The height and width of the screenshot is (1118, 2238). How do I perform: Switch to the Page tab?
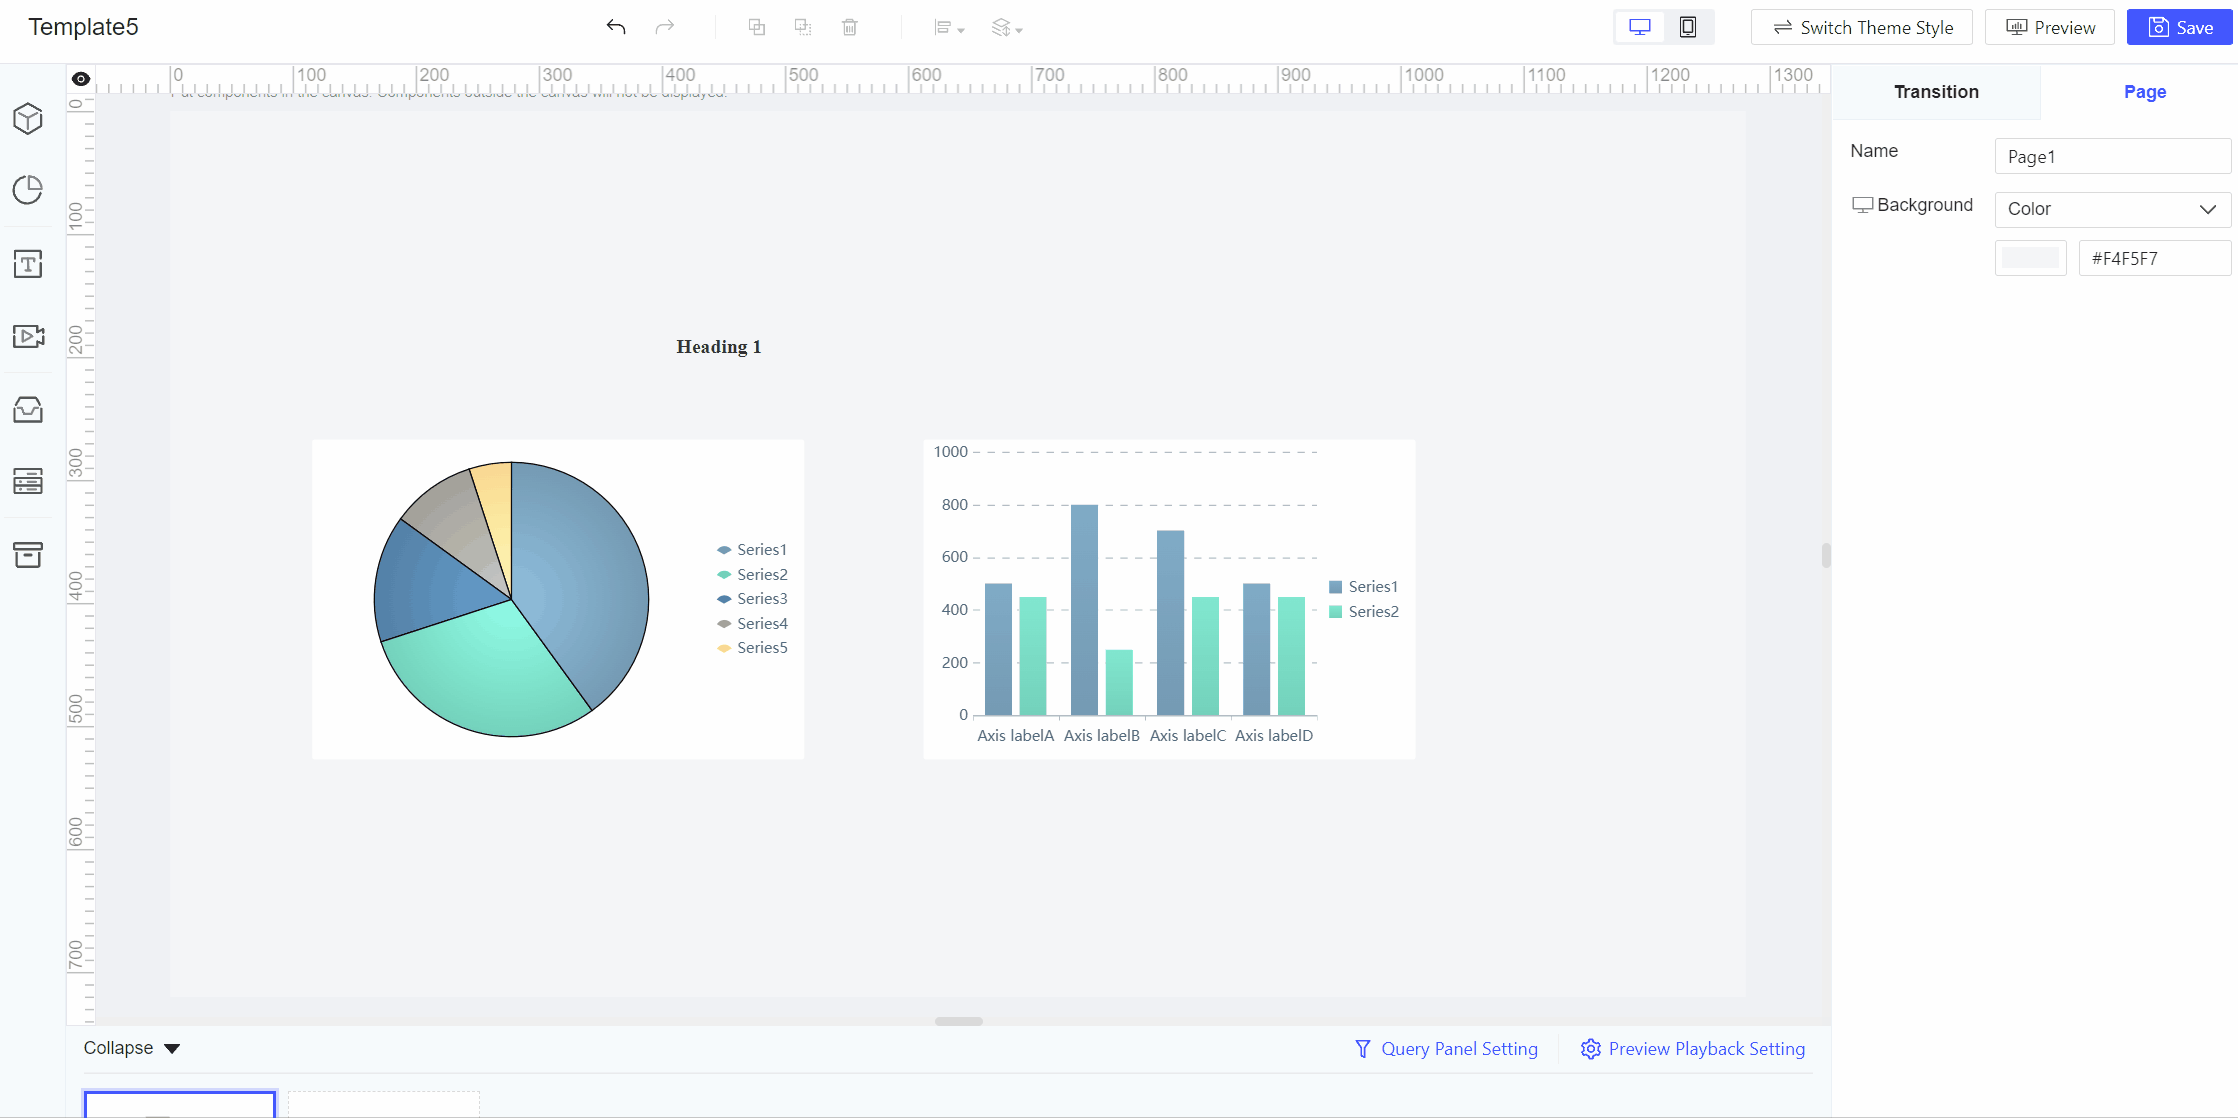2145,92
